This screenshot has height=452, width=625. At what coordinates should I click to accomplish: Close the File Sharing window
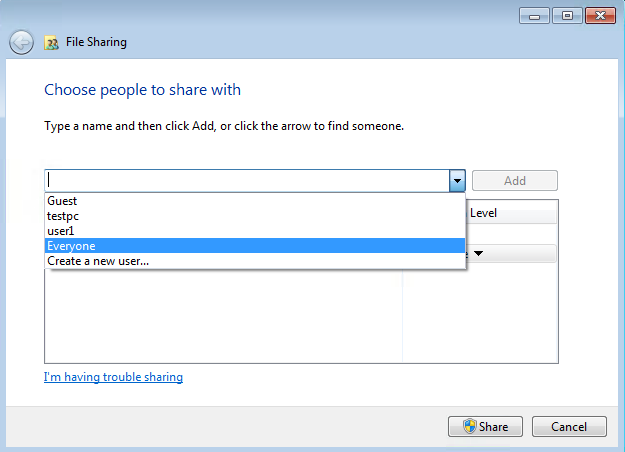(x=600, y=16)
